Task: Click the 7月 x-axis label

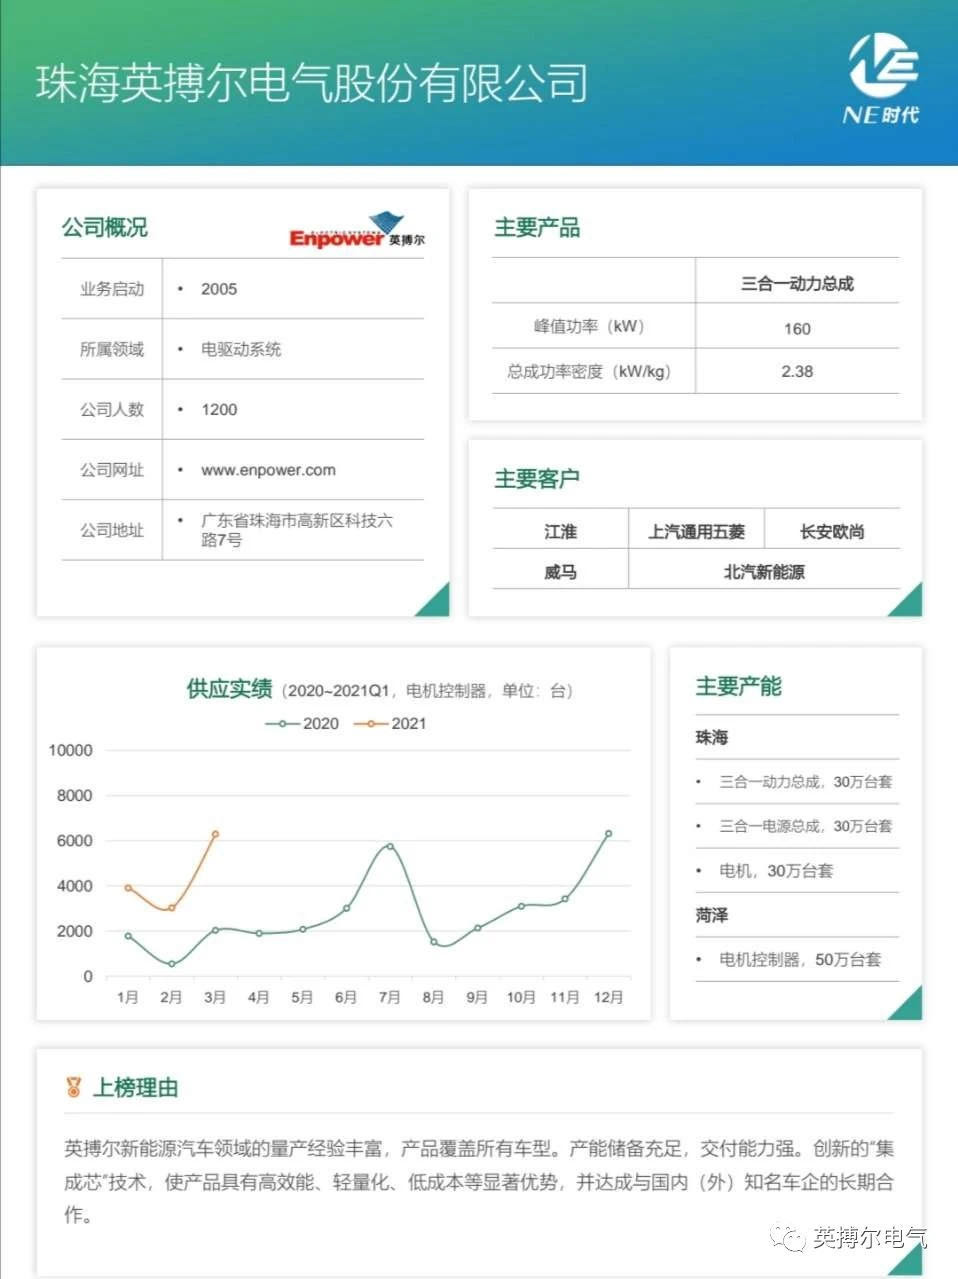Action: point(390,997)
